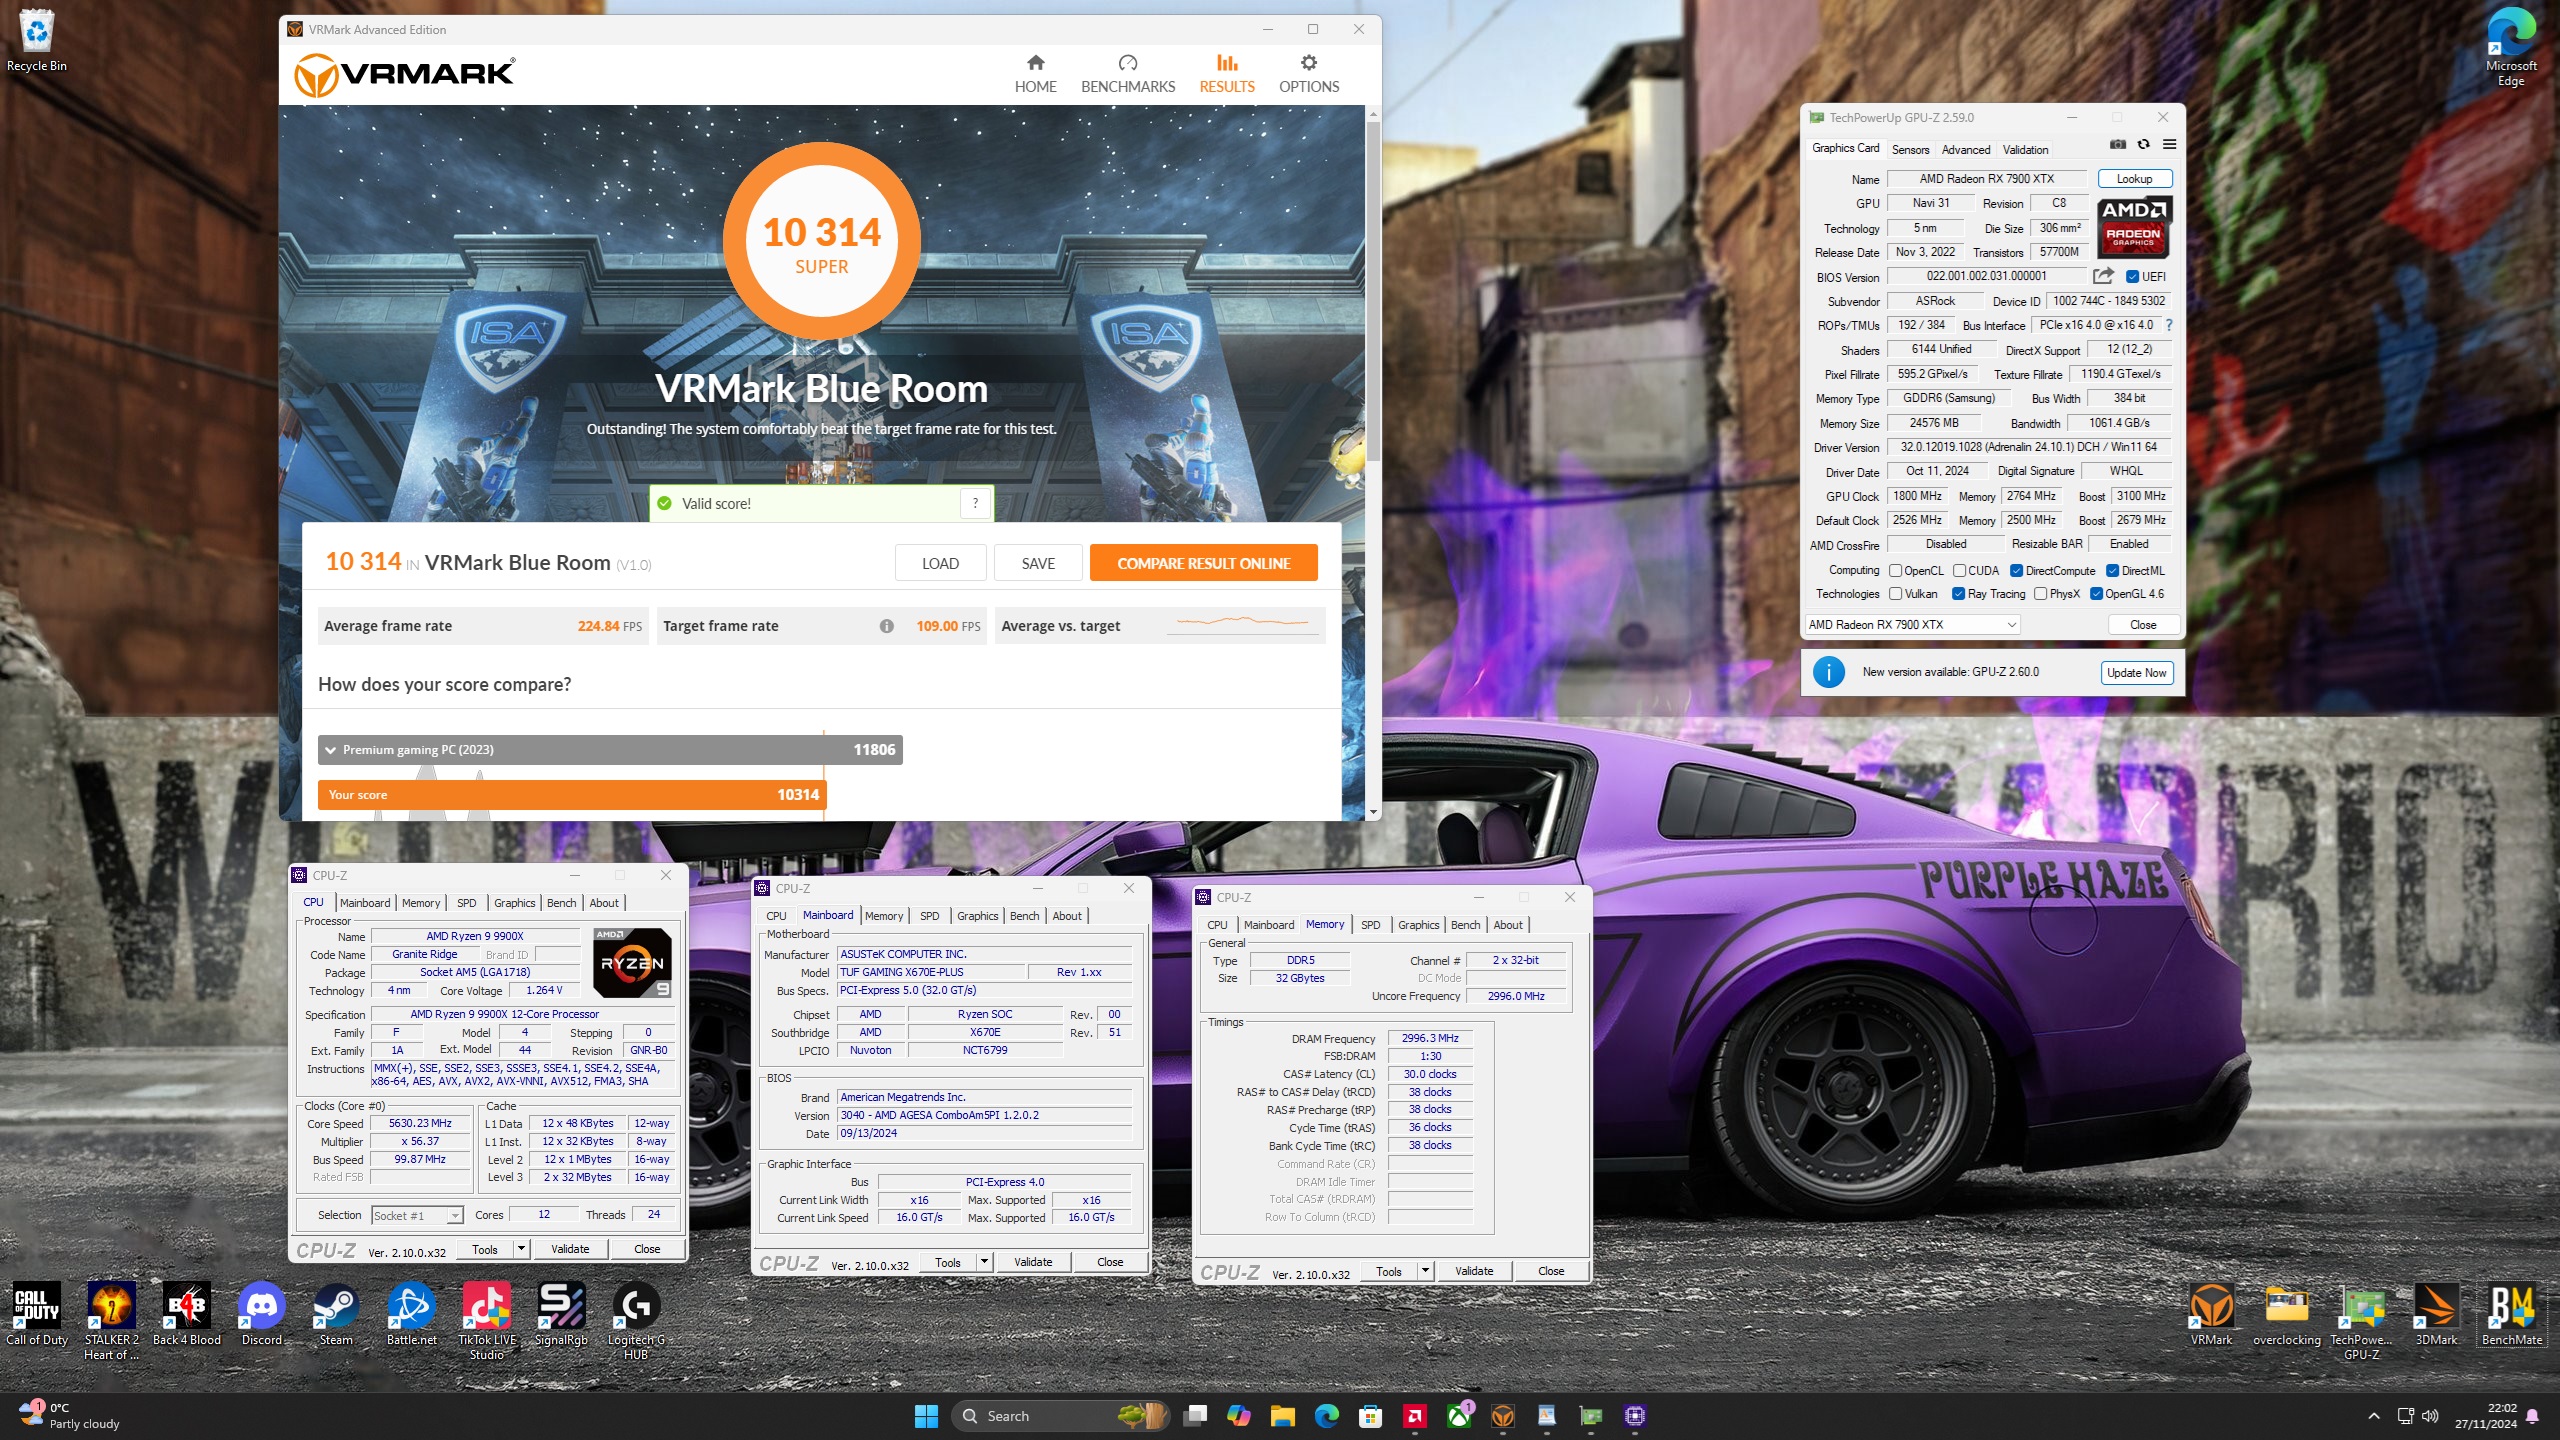Click the GPU-Z refresh icon
The height and width of the screenshot is (1440, 2560).
click(x=2143, y=145)
